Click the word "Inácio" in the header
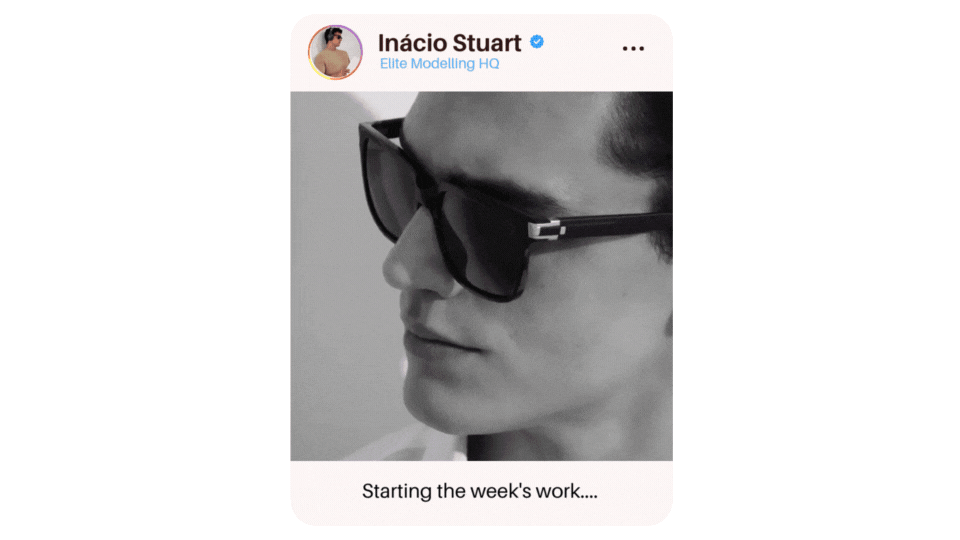 411,43
